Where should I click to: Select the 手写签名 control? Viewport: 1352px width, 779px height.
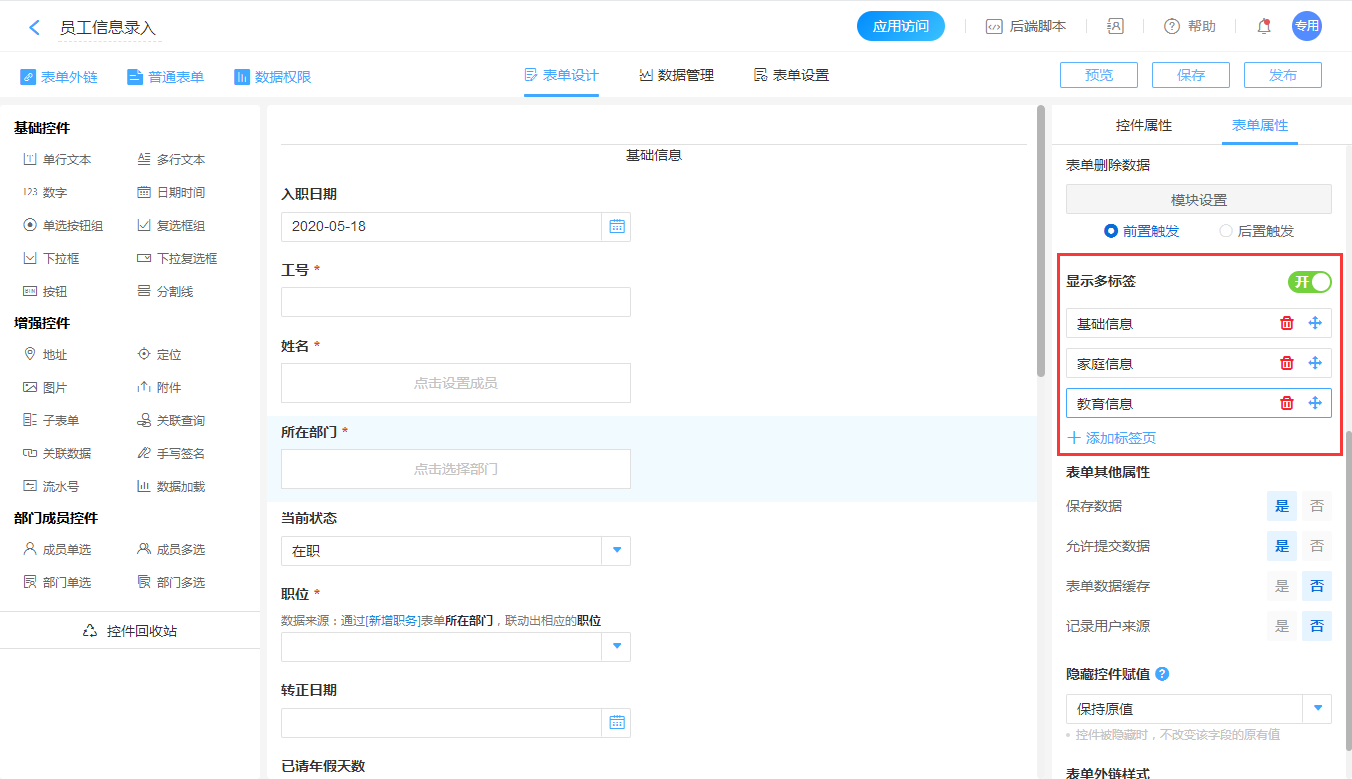(x=170, y=453)
